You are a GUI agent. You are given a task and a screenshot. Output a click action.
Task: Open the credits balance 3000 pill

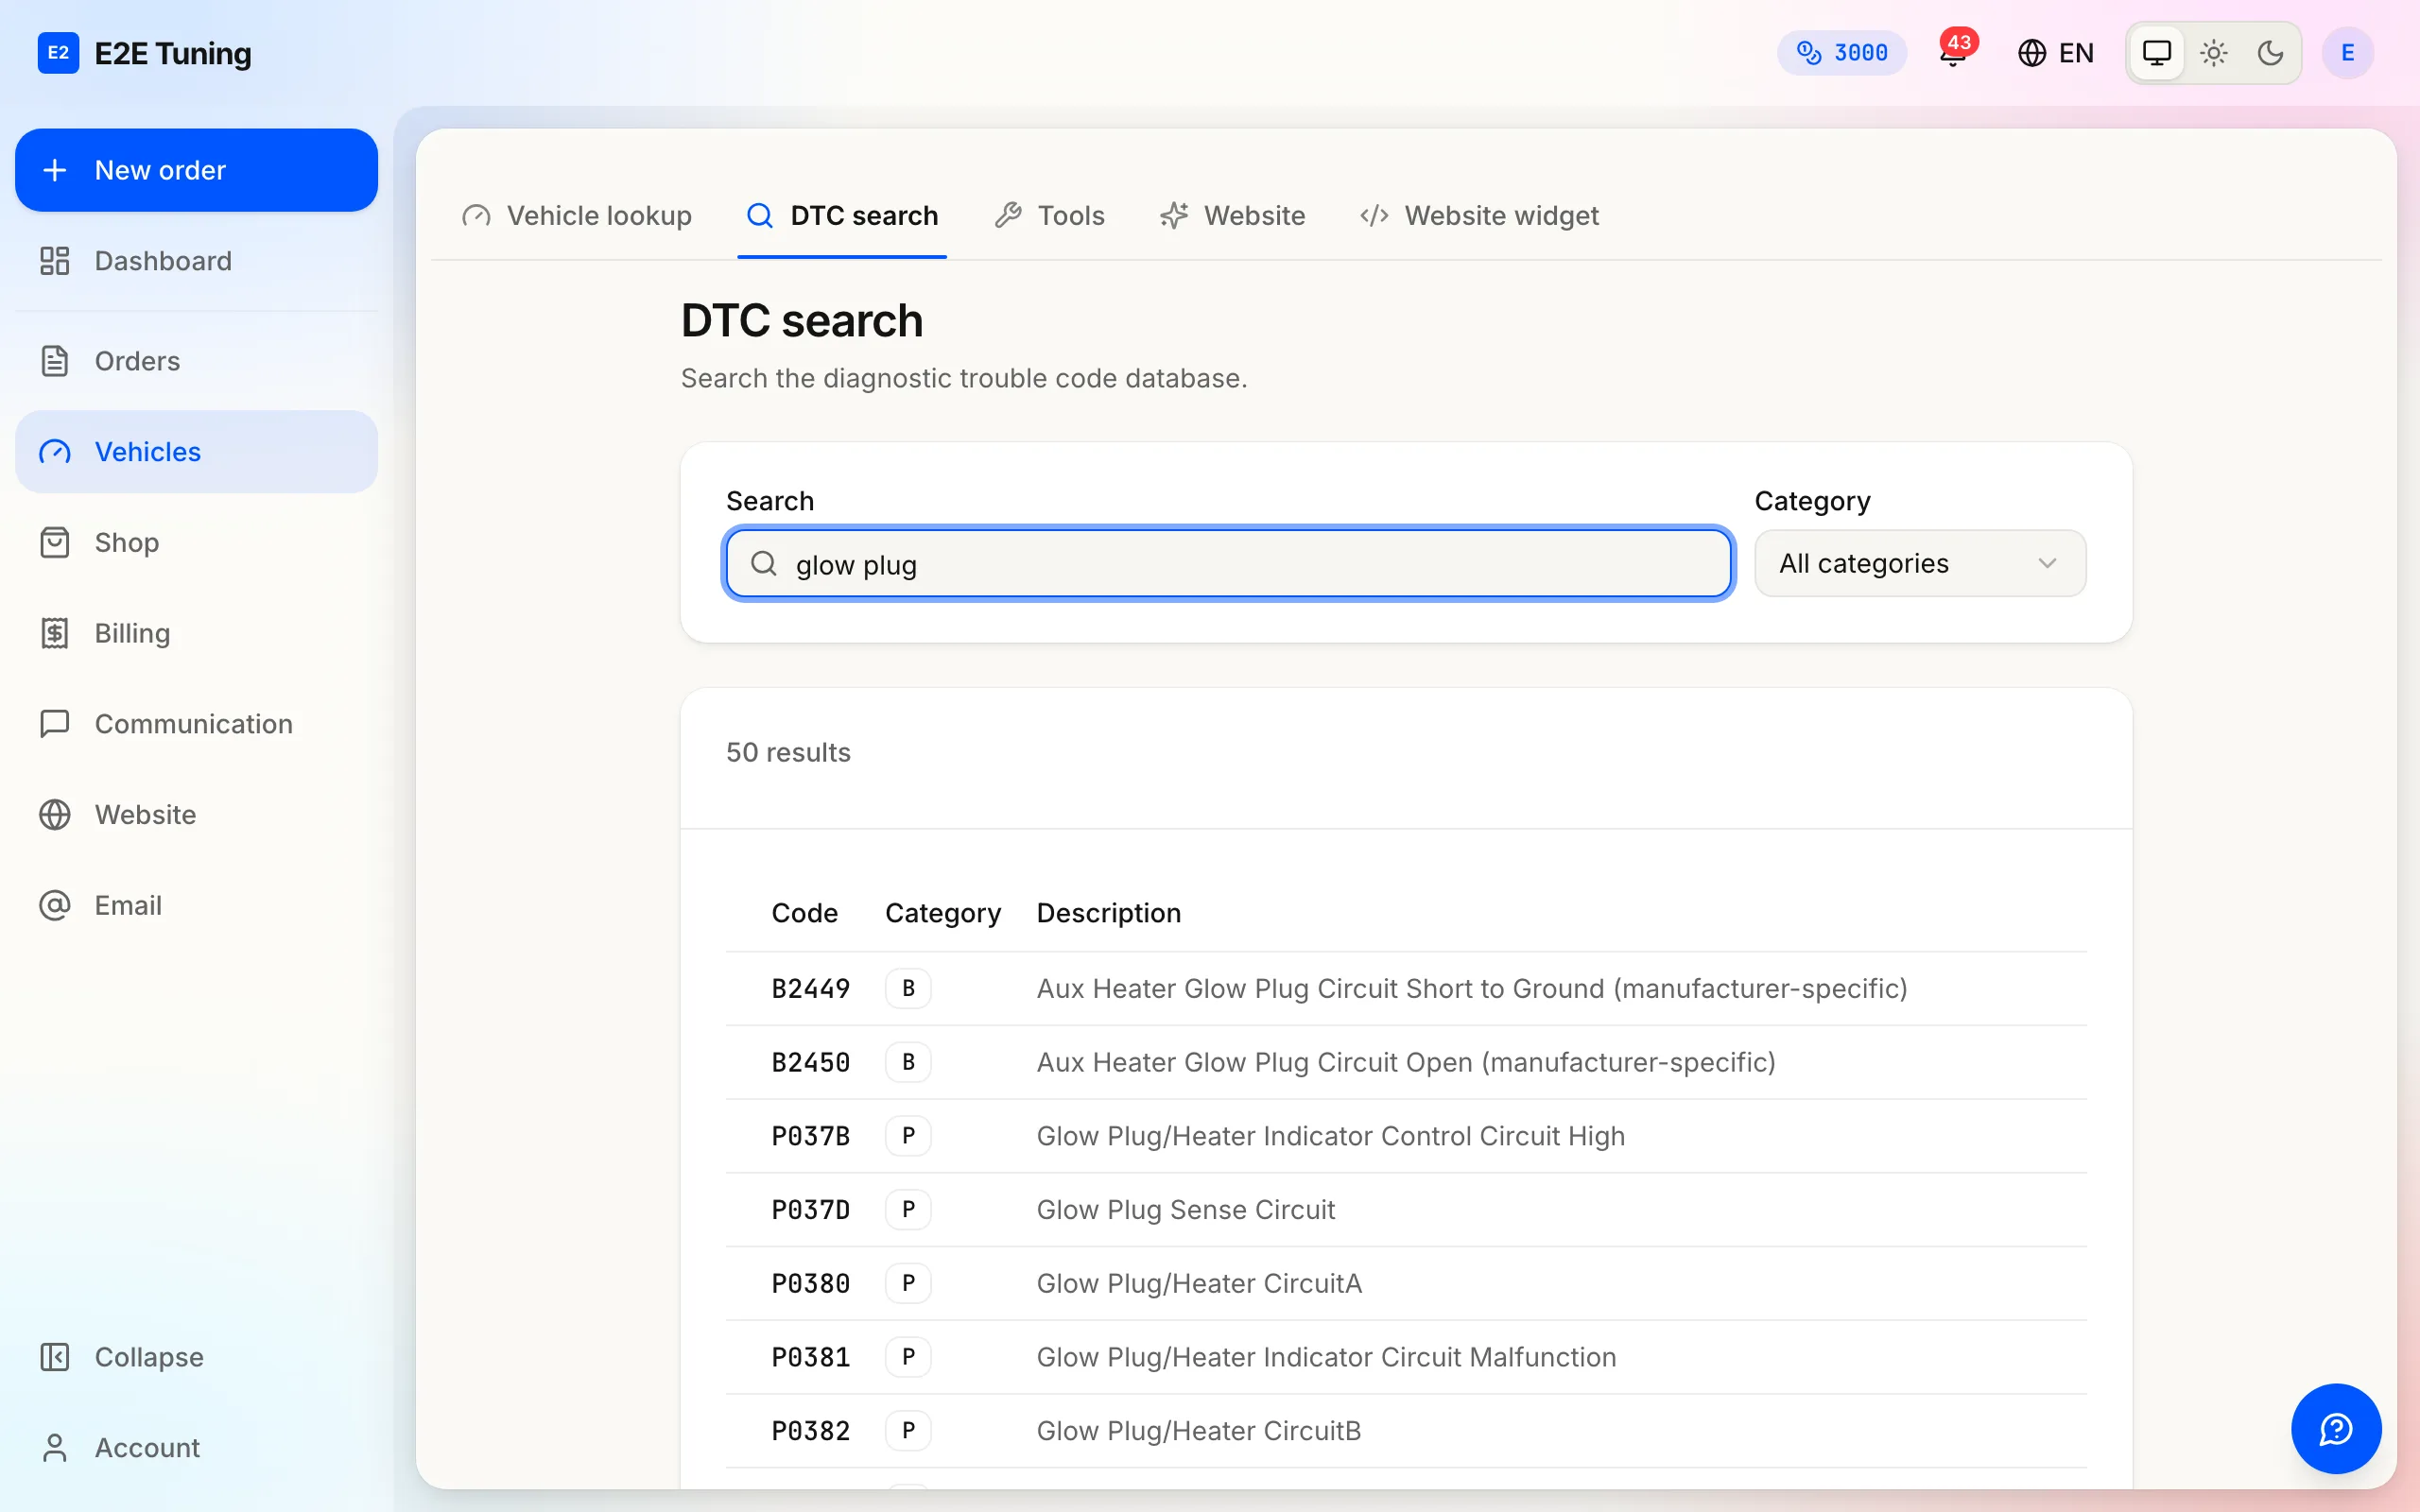[1842, 53]
